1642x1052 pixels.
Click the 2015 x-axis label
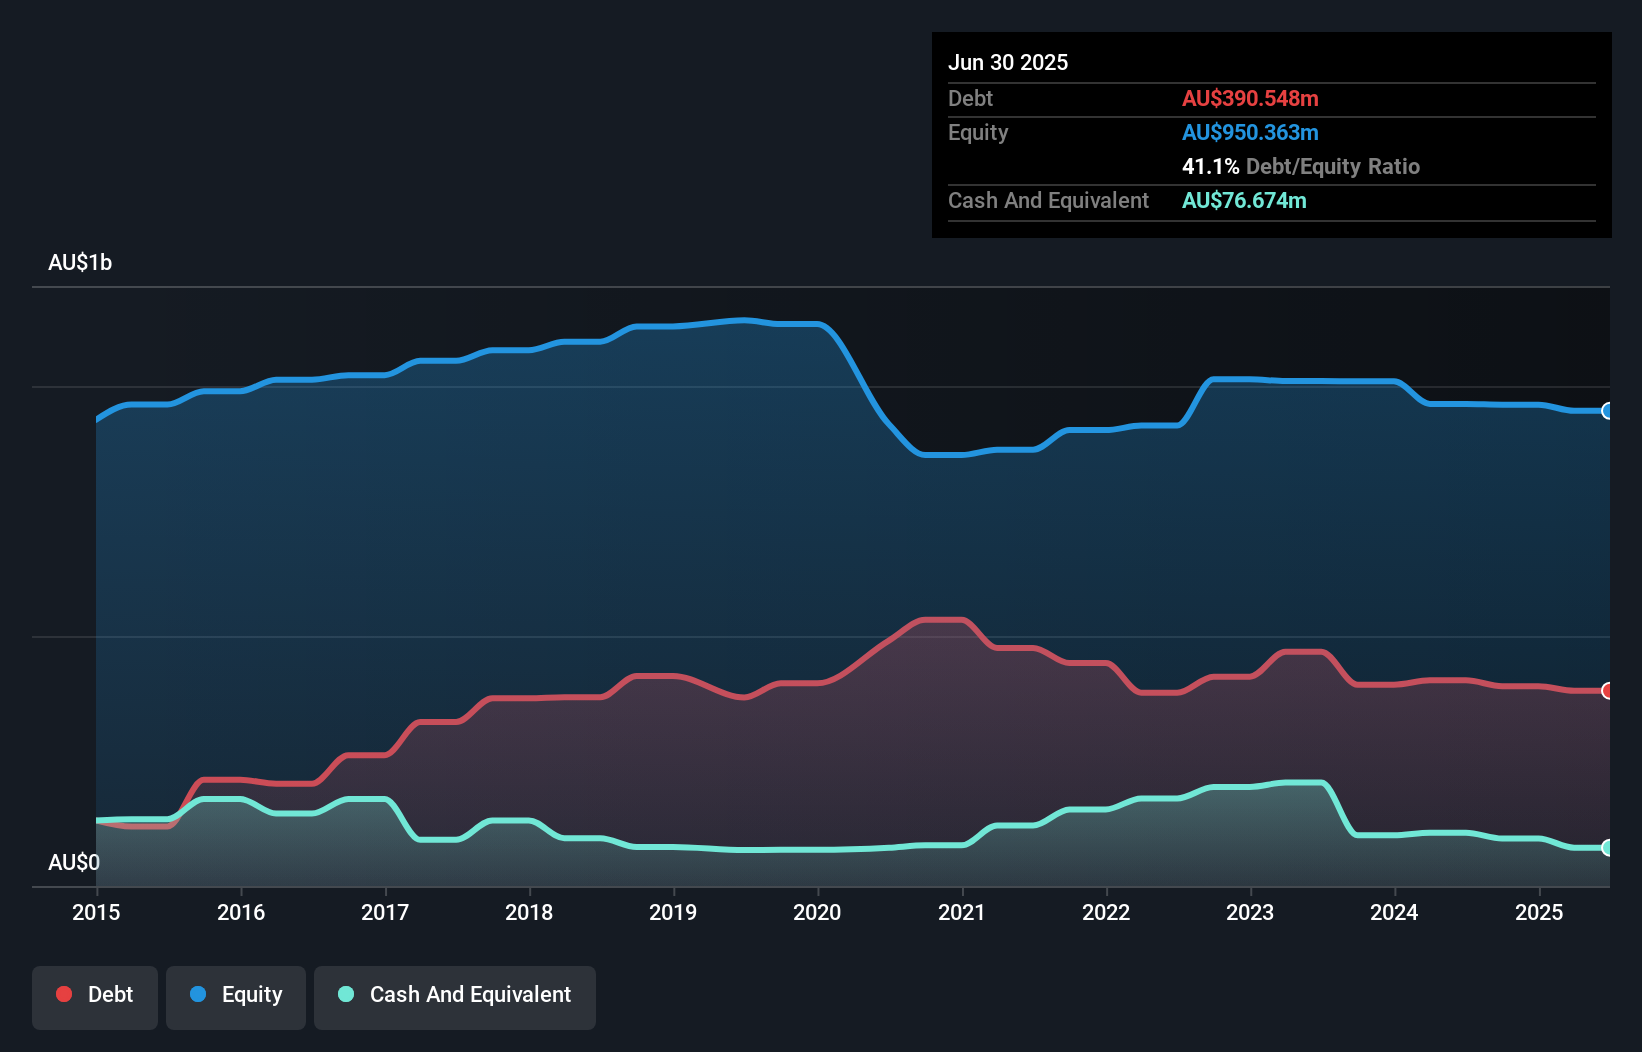tap(96, 912)
